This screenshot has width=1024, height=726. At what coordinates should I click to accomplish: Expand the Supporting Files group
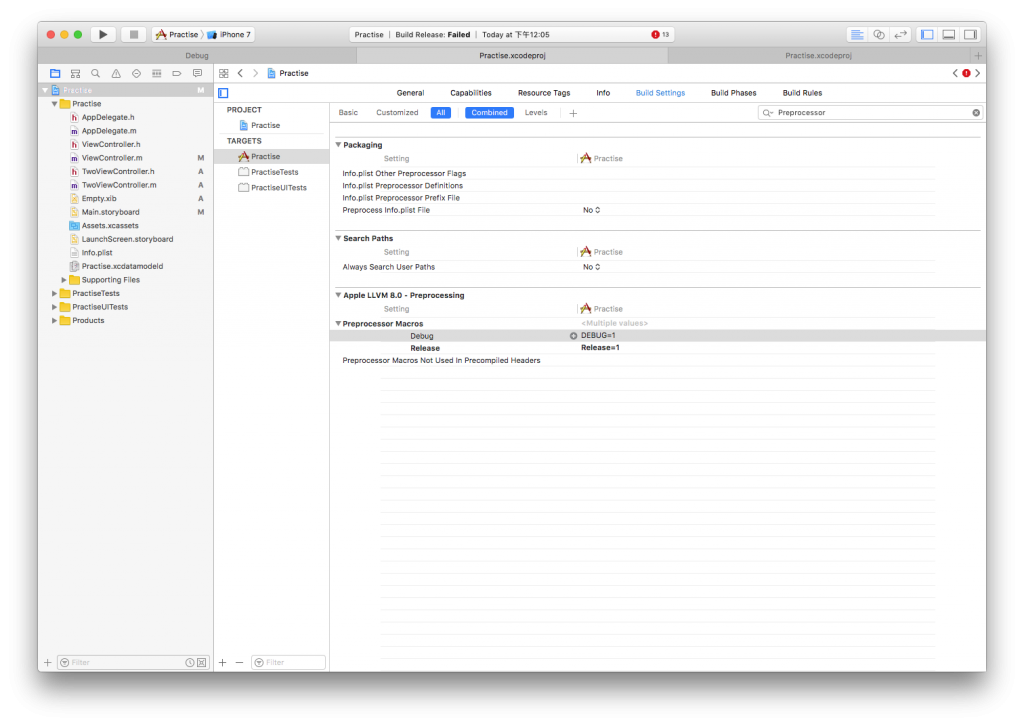[64, 279]
